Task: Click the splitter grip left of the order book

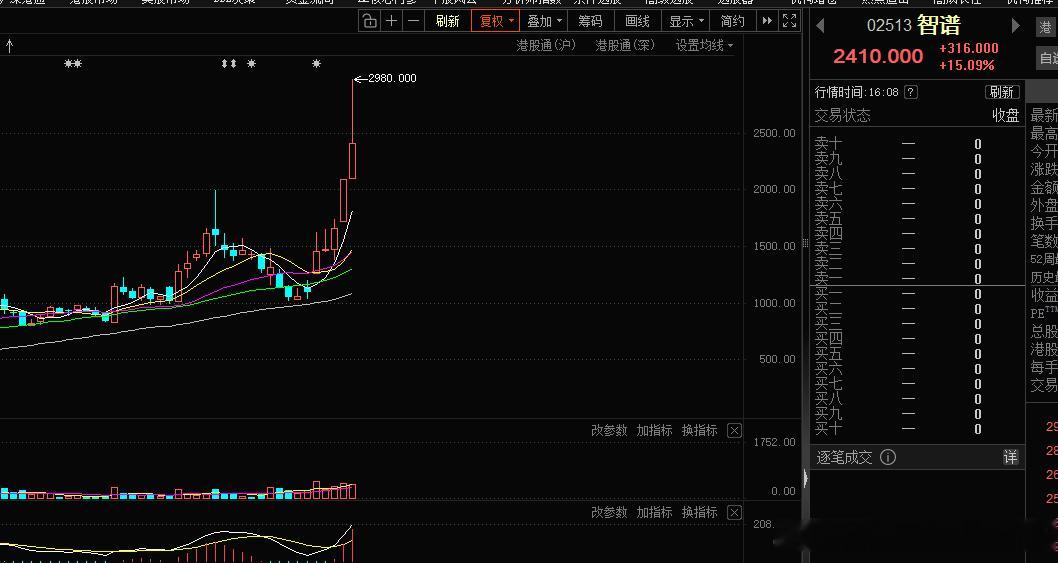Action: click(804, 244)
